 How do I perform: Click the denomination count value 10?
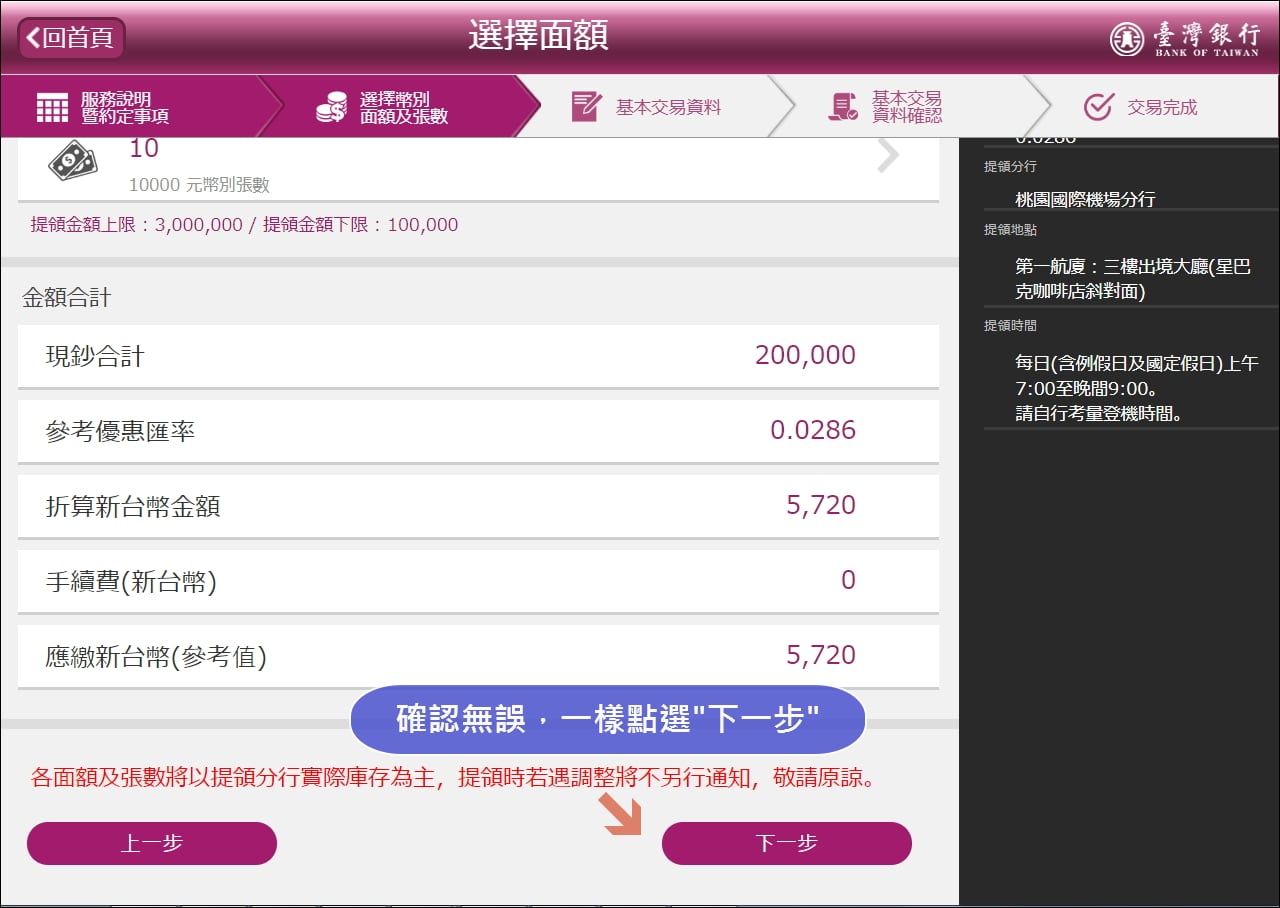[x=144, y=148]
